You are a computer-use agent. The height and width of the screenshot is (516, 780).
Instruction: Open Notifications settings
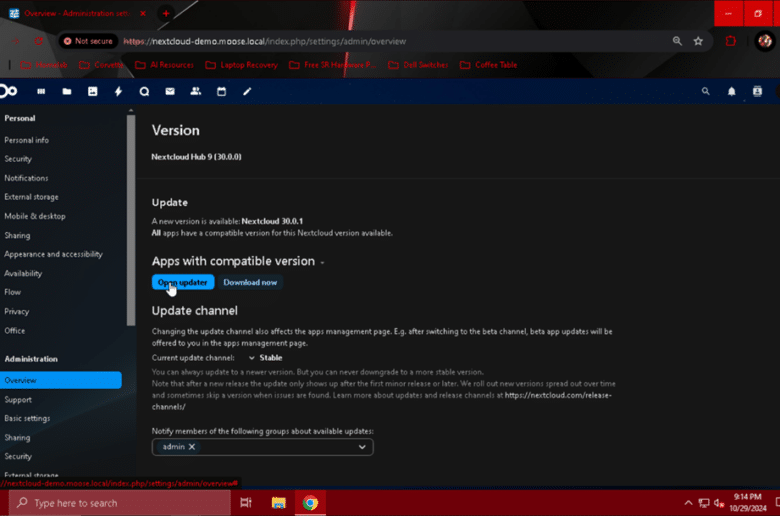click(26, 178)
